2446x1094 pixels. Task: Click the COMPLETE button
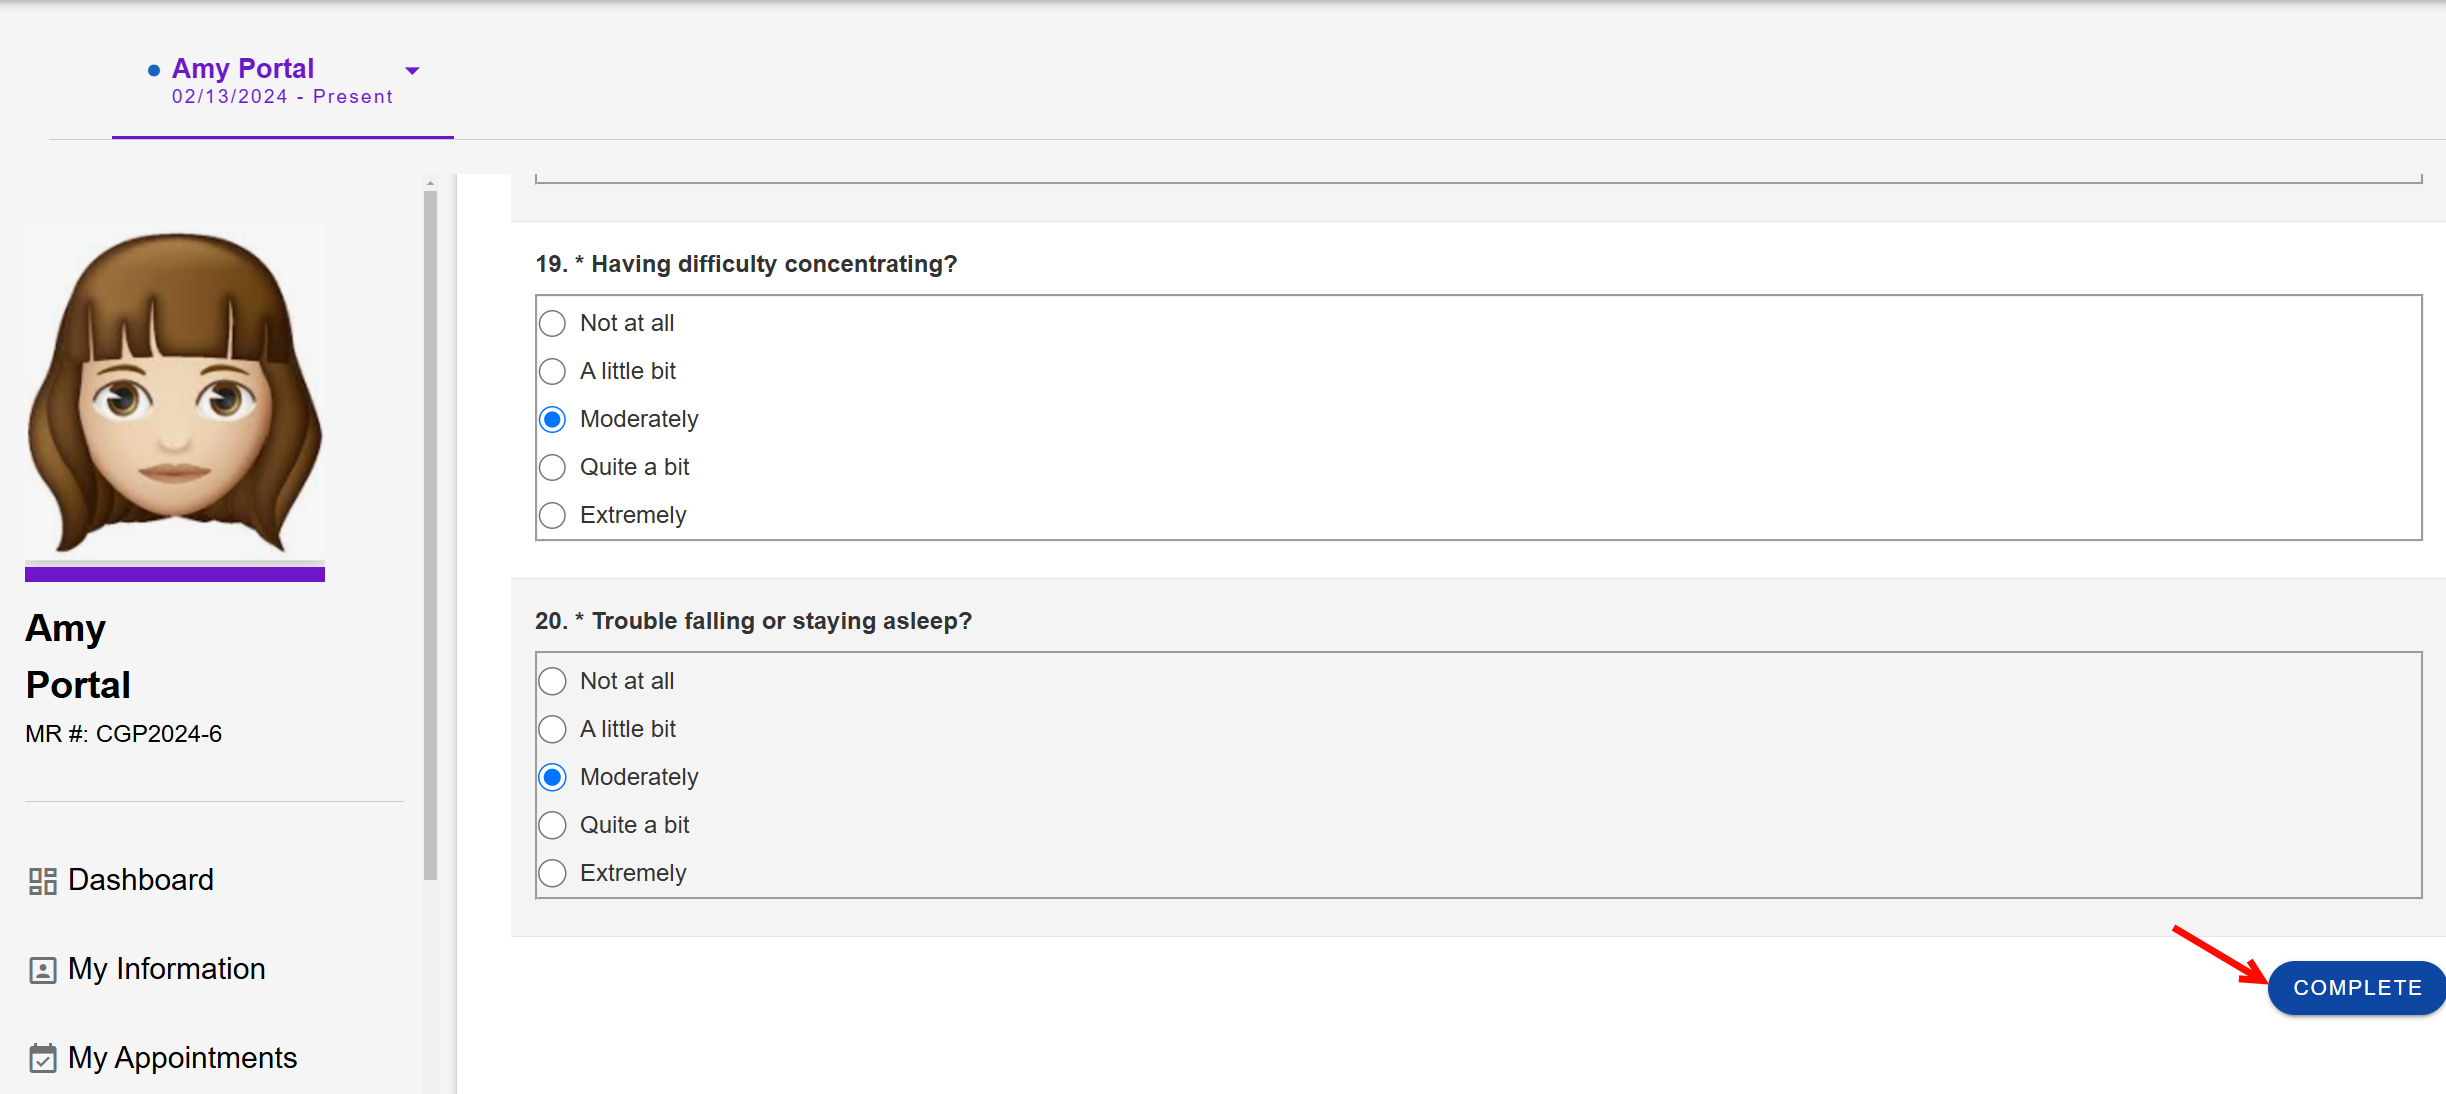2356,988
